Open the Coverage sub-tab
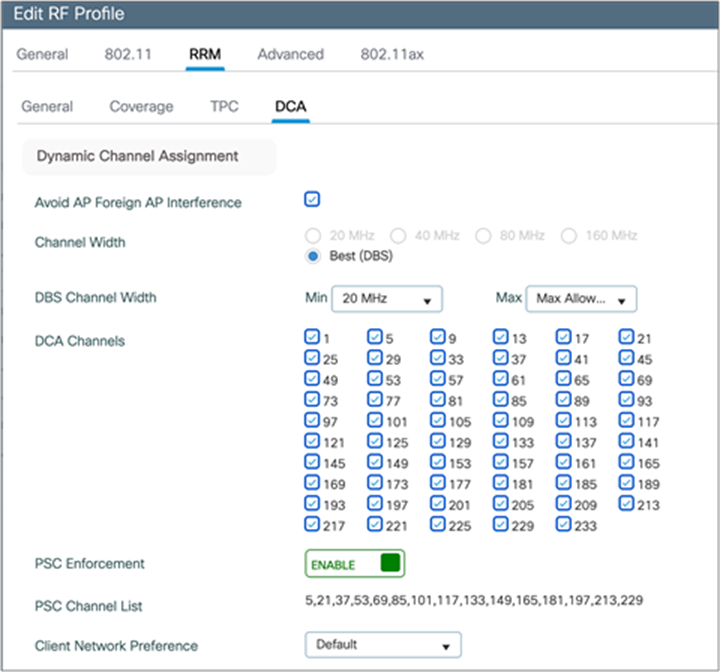The width and height of the screenshot is (720, 672). [141, 106]
